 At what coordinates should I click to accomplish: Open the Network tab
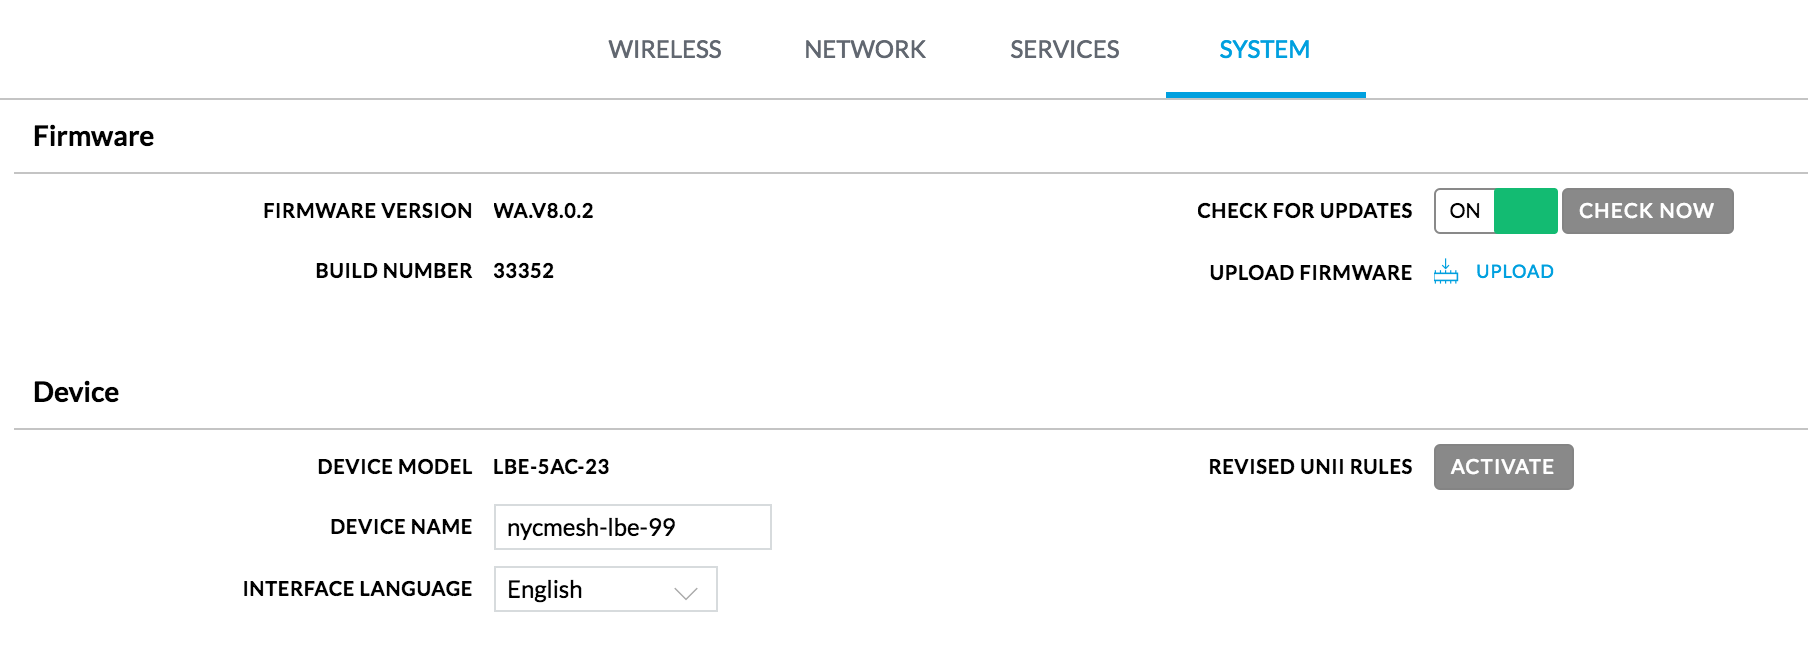pos(865,49)
